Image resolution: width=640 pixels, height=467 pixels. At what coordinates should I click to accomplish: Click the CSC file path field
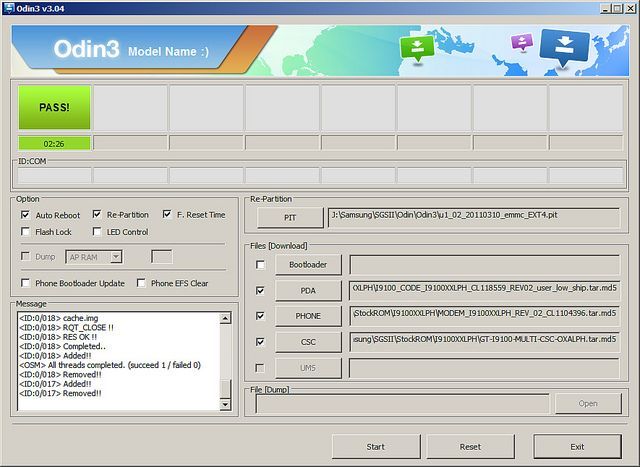pos(485,342)
